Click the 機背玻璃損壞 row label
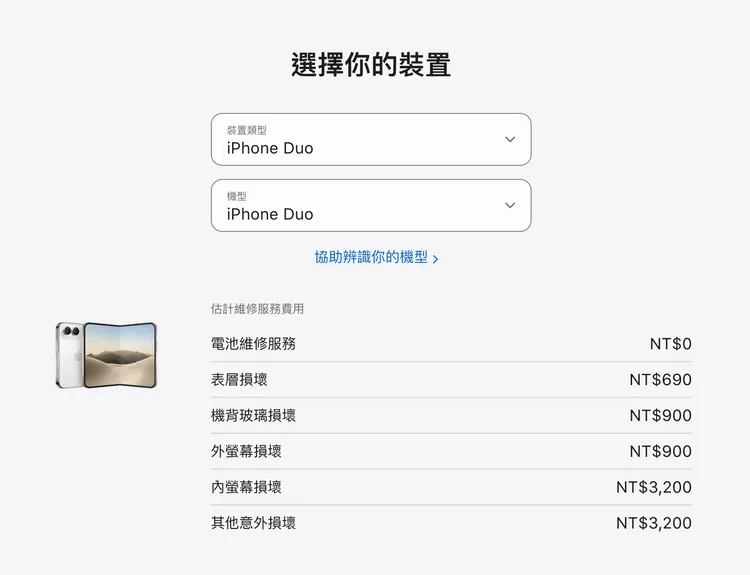Viewport: 750px width, 575px height. pos(253,415)
